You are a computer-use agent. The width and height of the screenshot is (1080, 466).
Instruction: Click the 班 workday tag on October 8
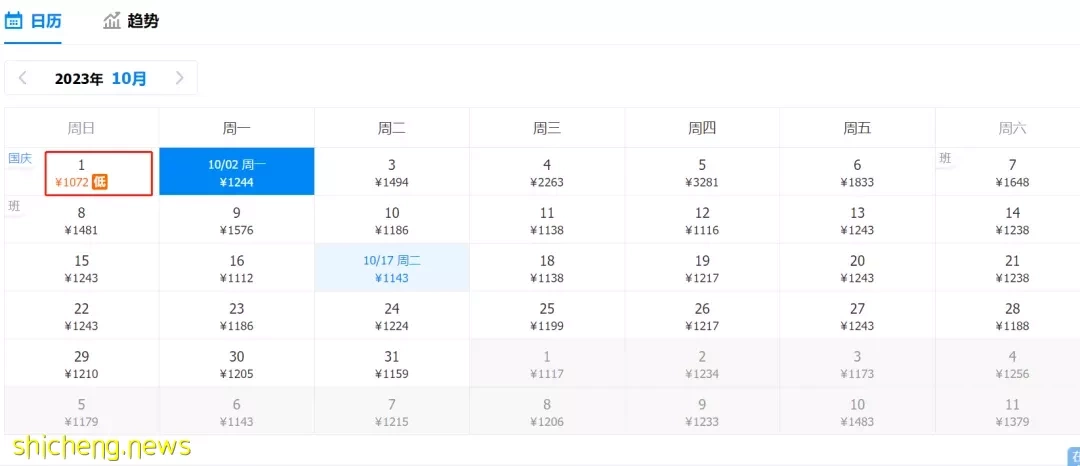pyautogui.click(x=14, y=206)
